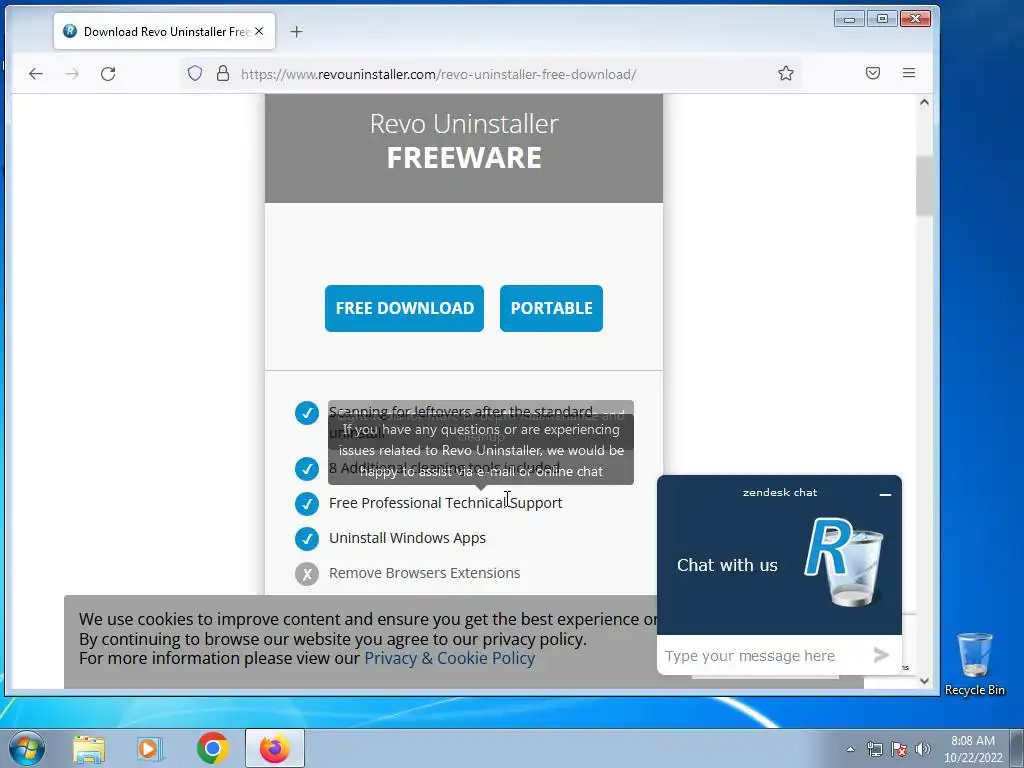Screen dimensions: 1024x768
Task: Open a new tab with plus button
Action: pos(296,31)
